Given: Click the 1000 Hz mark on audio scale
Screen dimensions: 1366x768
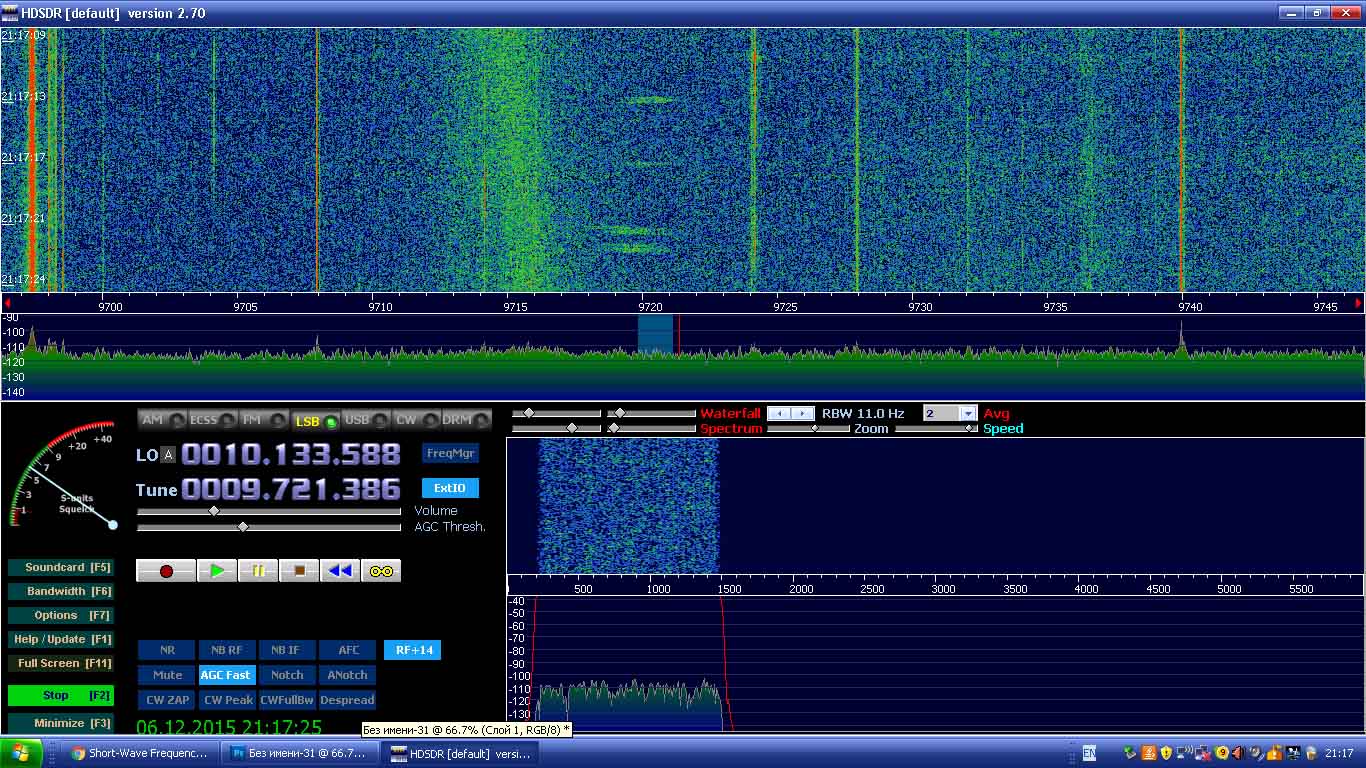Looking at the screenshot, I should point(658,589).
